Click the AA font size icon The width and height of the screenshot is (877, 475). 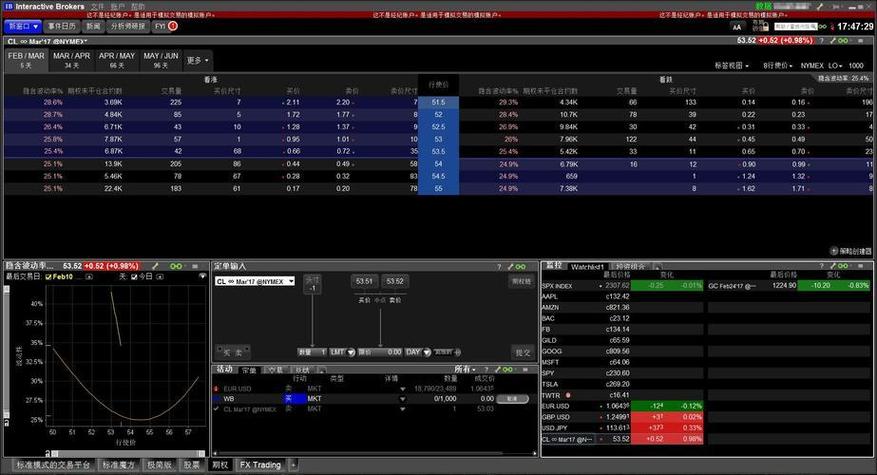click(x=737, y=27)
